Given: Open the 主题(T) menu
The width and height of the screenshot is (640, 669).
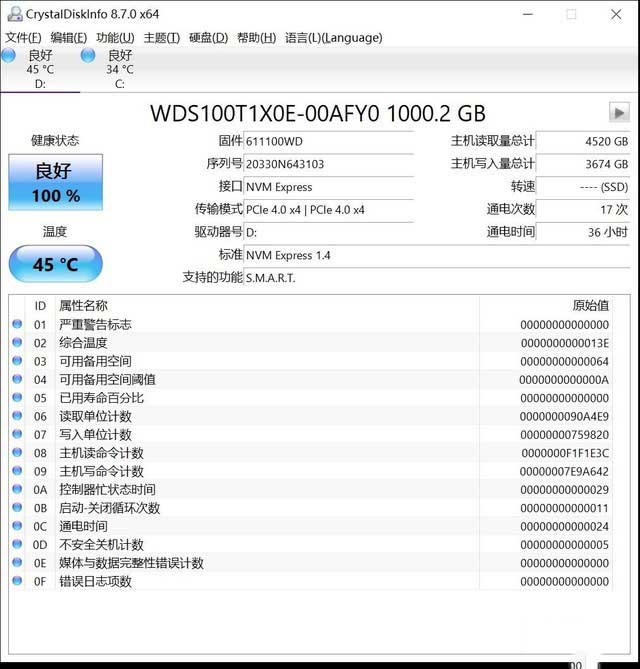Looking at the screenshot, I should point(162,38).
